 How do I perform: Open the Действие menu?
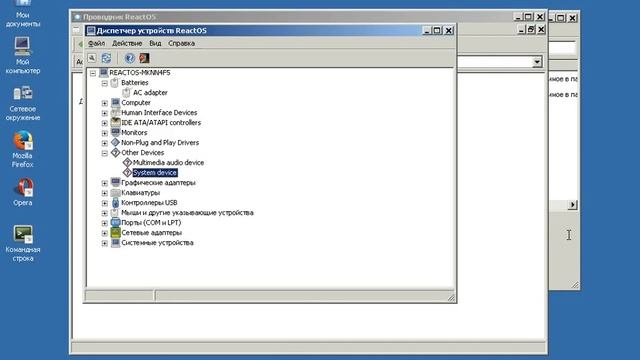pyautogui.click(x=127, y=43)
